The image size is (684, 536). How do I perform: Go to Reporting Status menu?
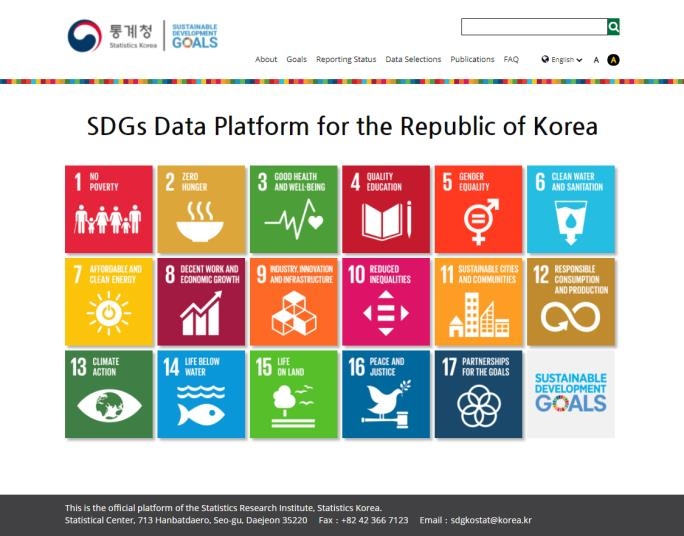click(x=346, y=60)
